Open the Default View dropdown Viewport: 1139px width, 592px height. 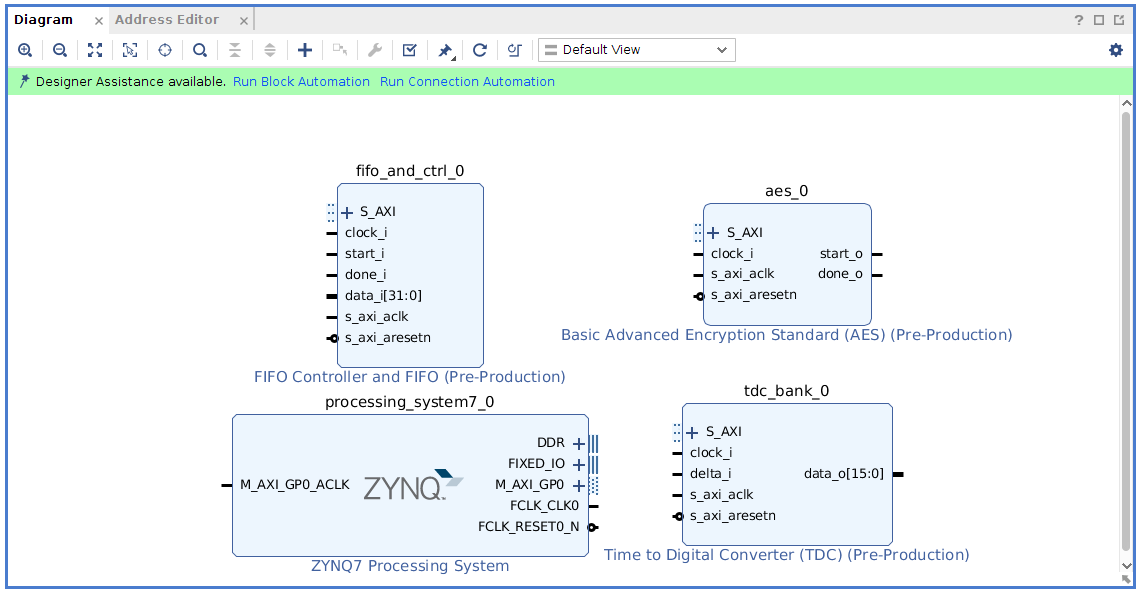pos(637,50)
